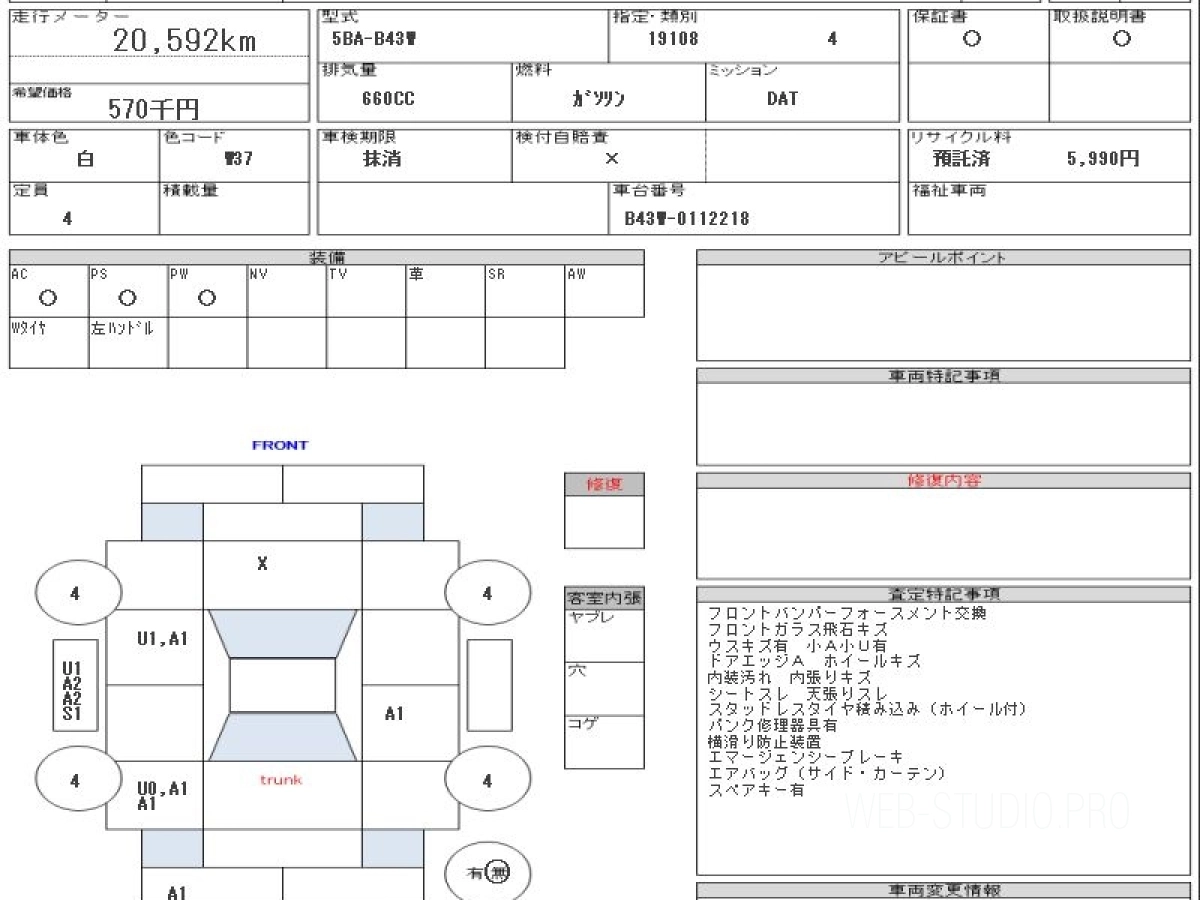Click the X mark on the hood

point(262,565)
